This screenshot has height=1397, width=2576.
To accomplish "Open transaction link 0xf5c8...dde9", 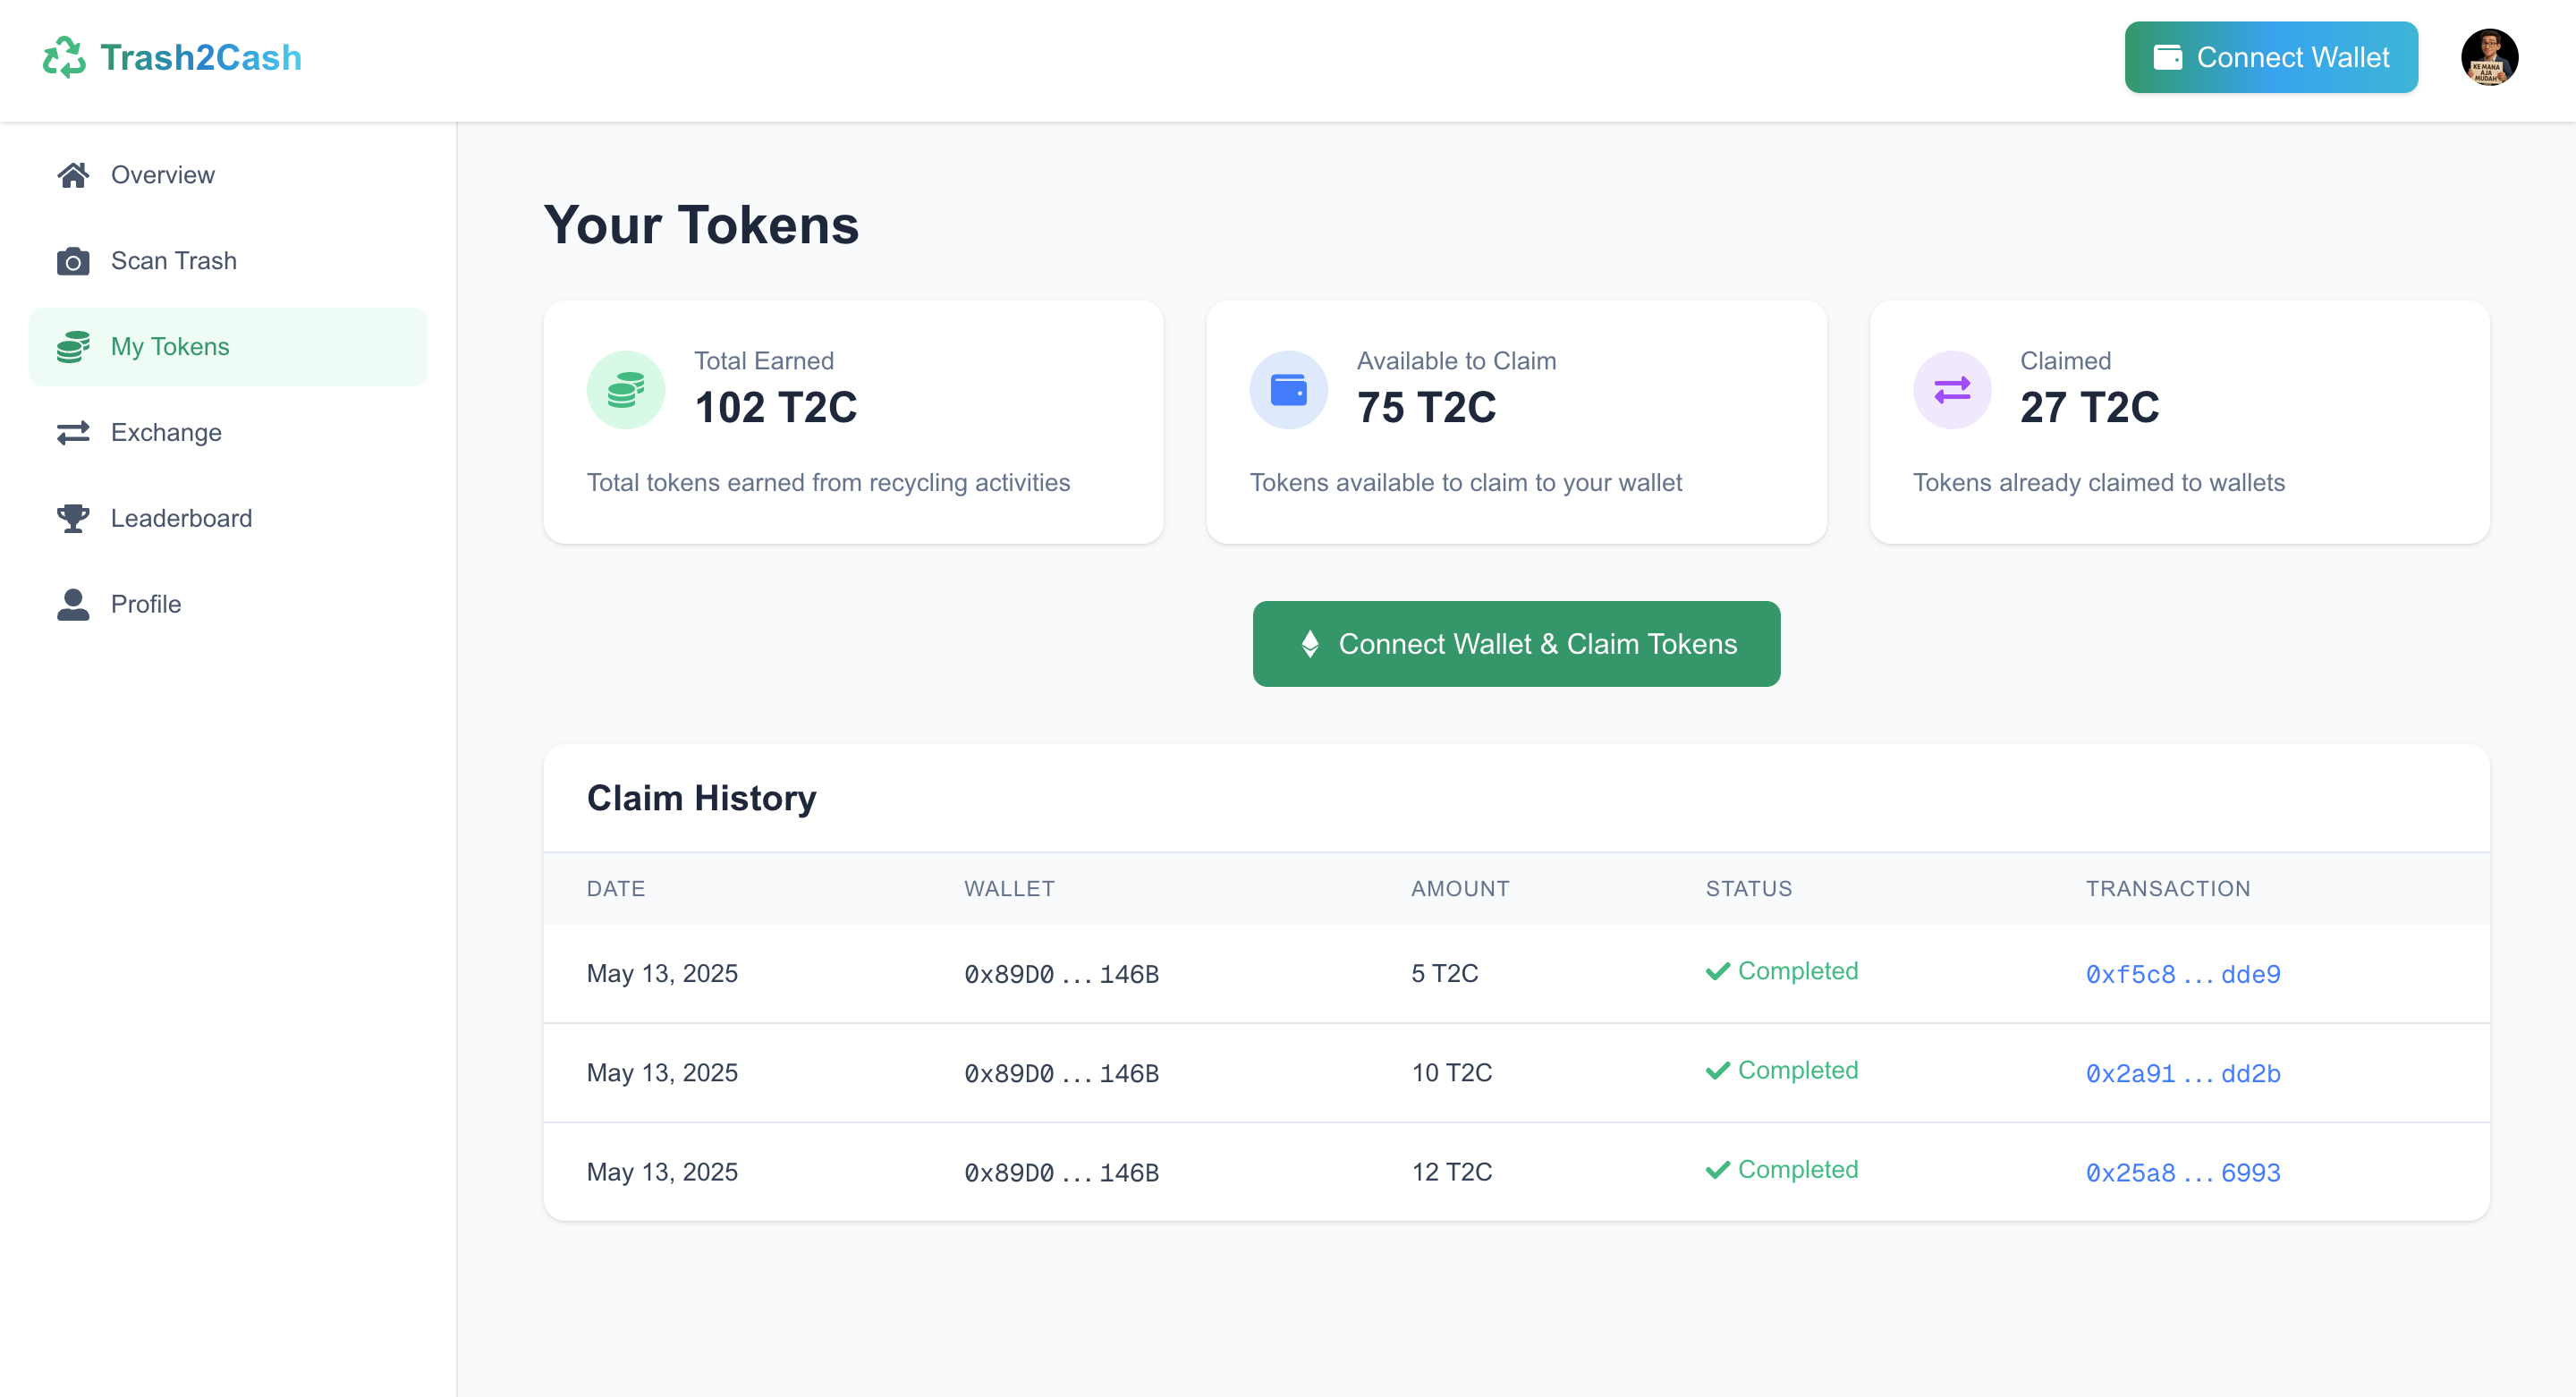I will click(x=2182, y=974).
